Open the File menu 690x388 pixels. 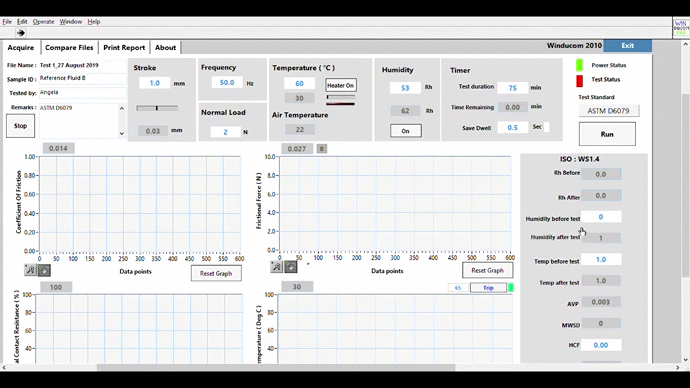point(7,22)
